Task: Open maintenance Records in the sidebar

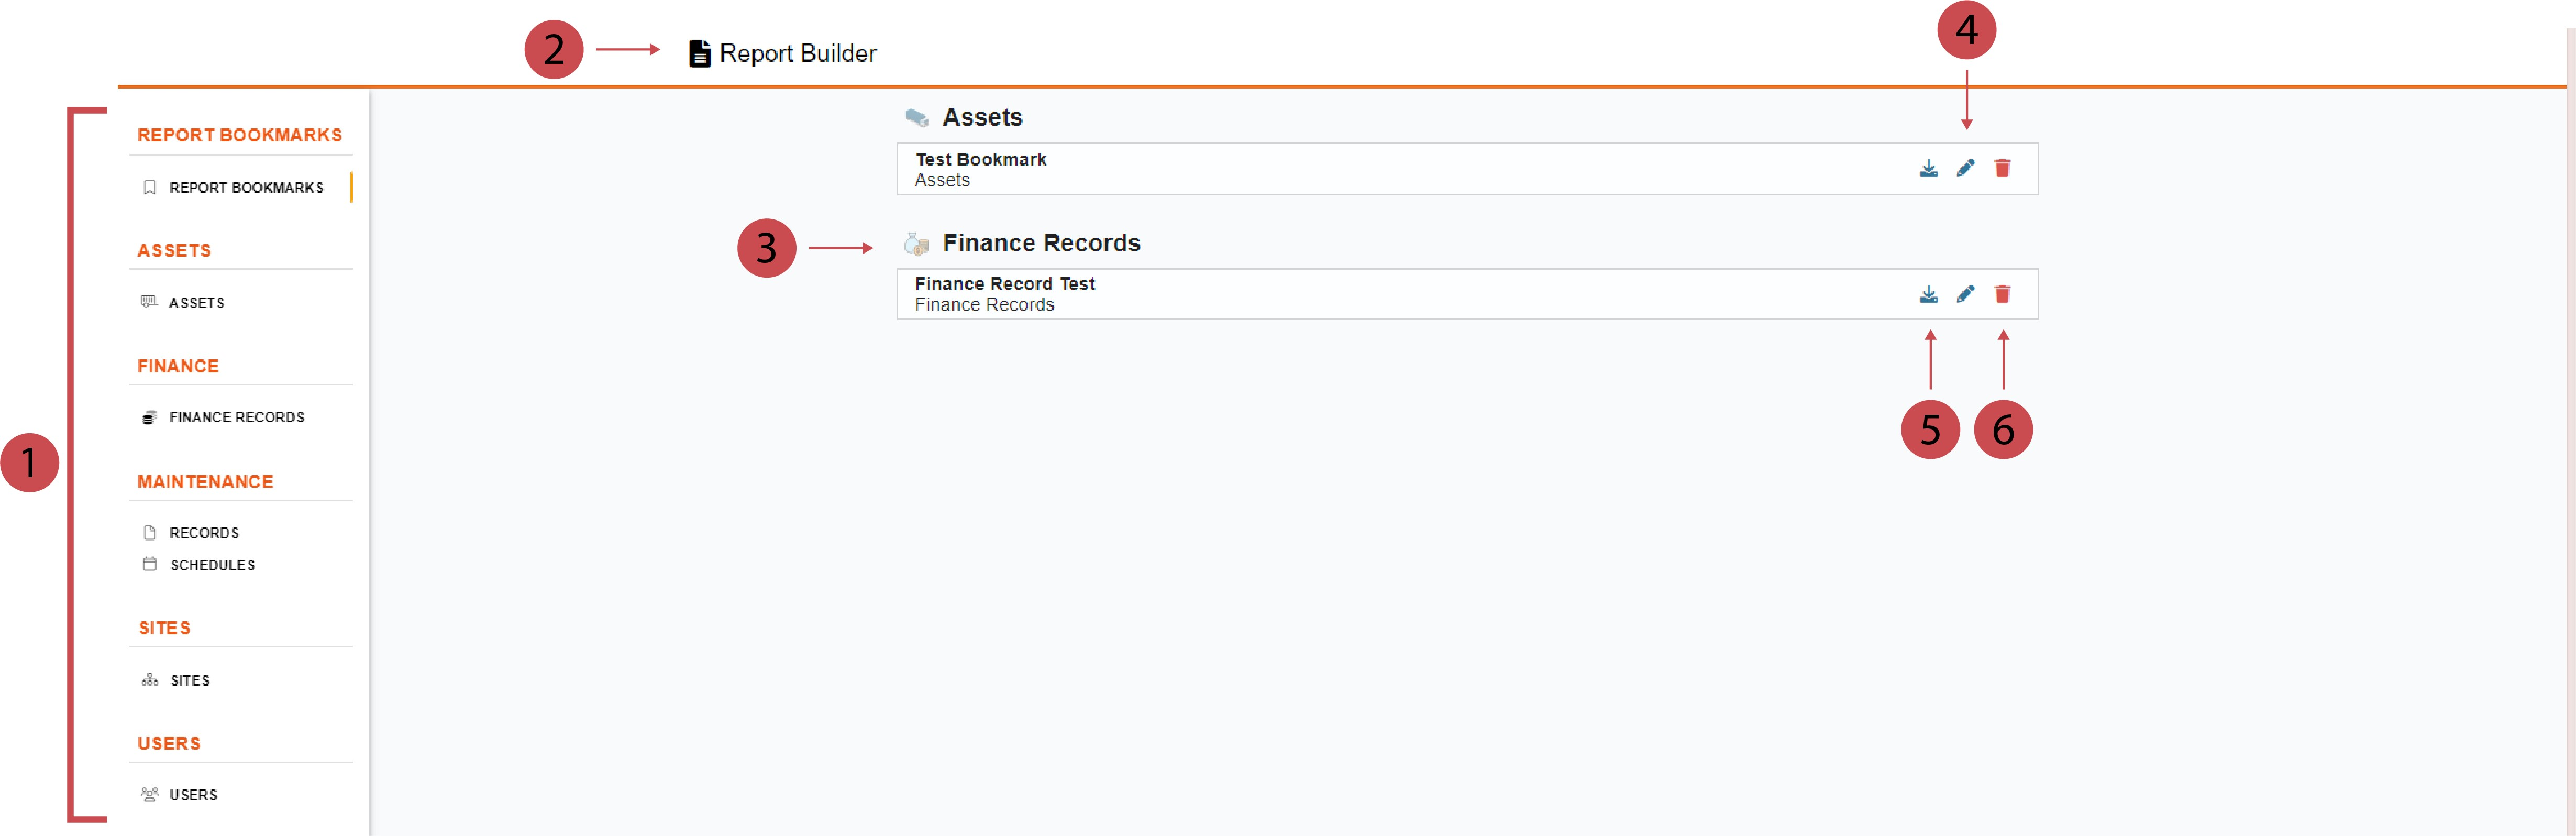Action: (x=204, y=533)
